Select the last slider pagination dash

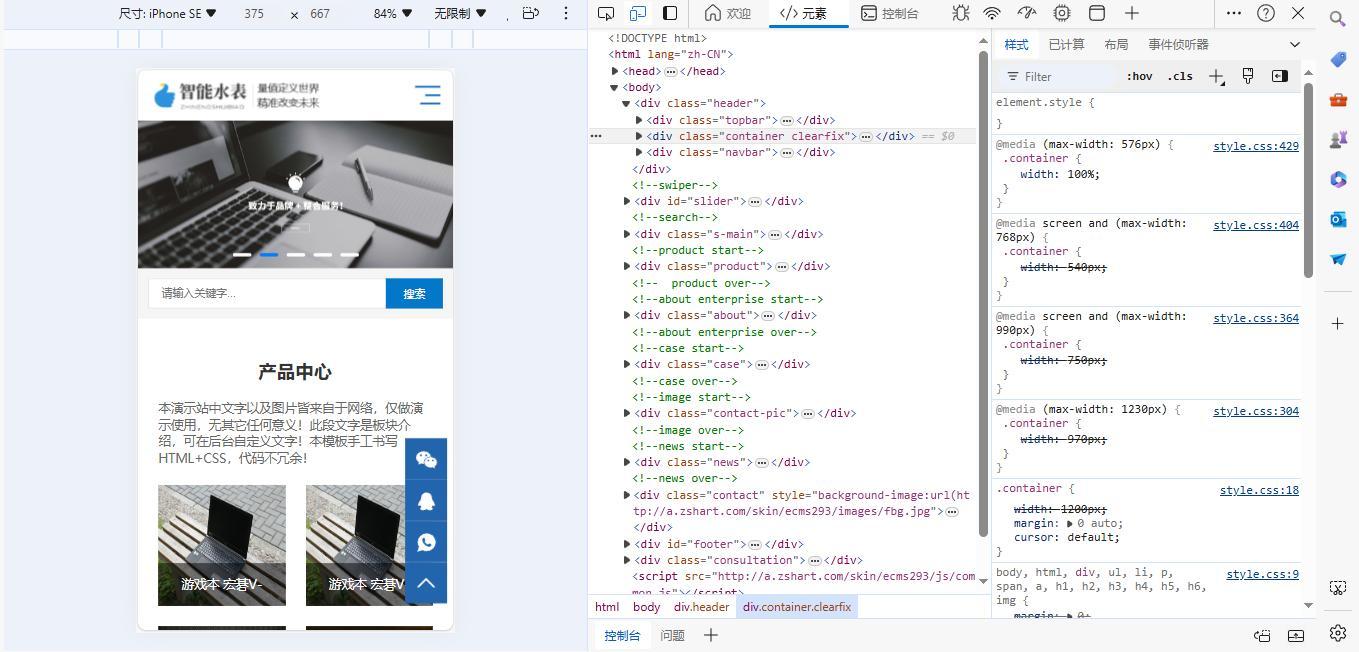tap(349, 255)
